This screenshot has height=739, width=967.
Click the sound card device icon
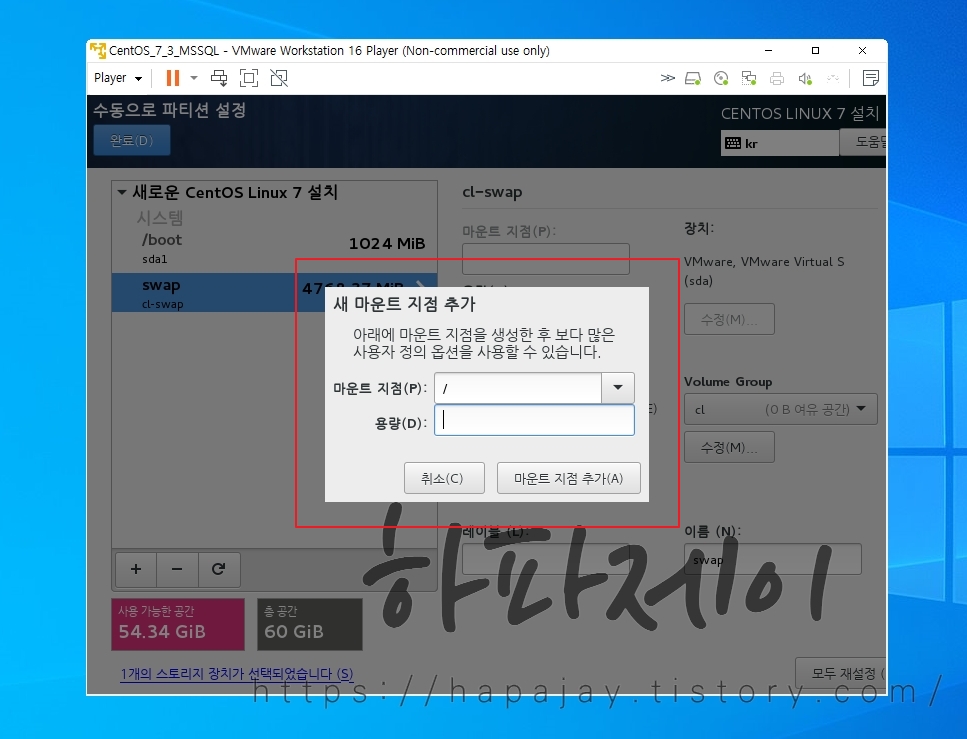[x=805, y=78]
